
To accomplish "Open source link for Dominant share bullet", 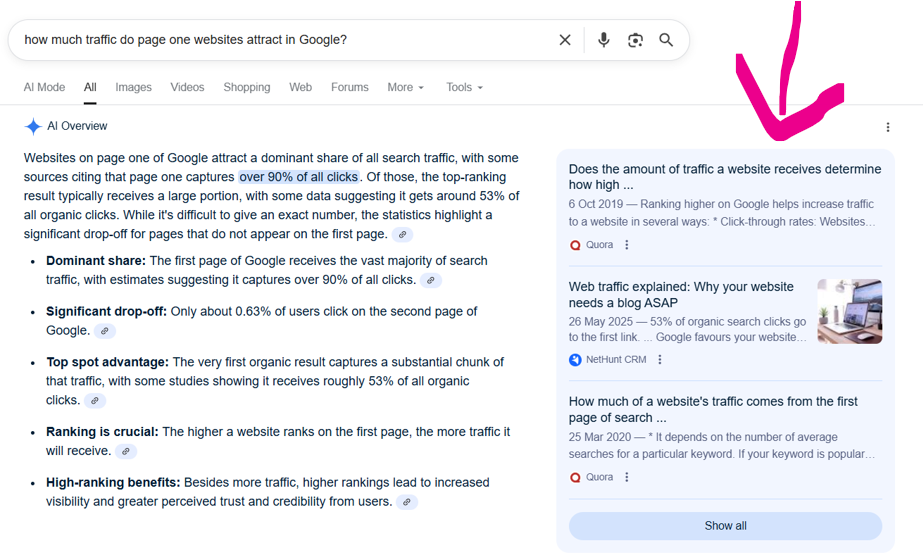I will point(431,280).
